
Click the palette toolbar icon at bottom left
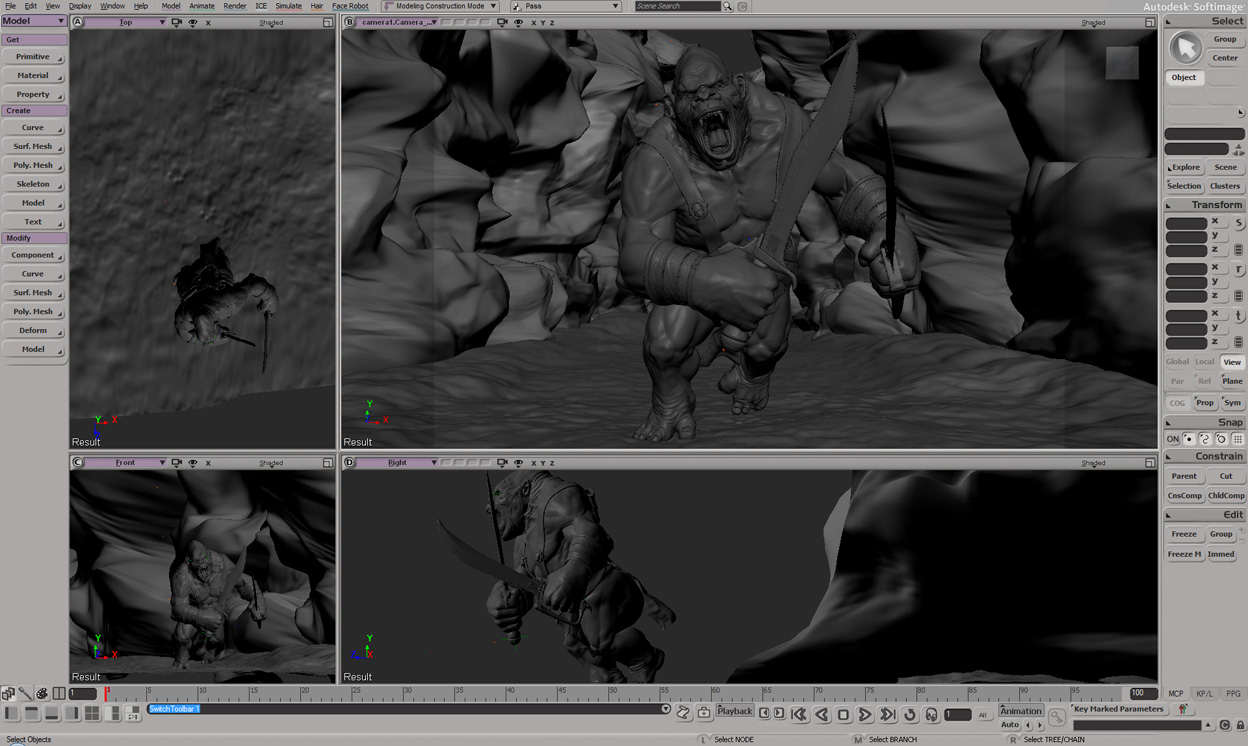click(42, 693)
